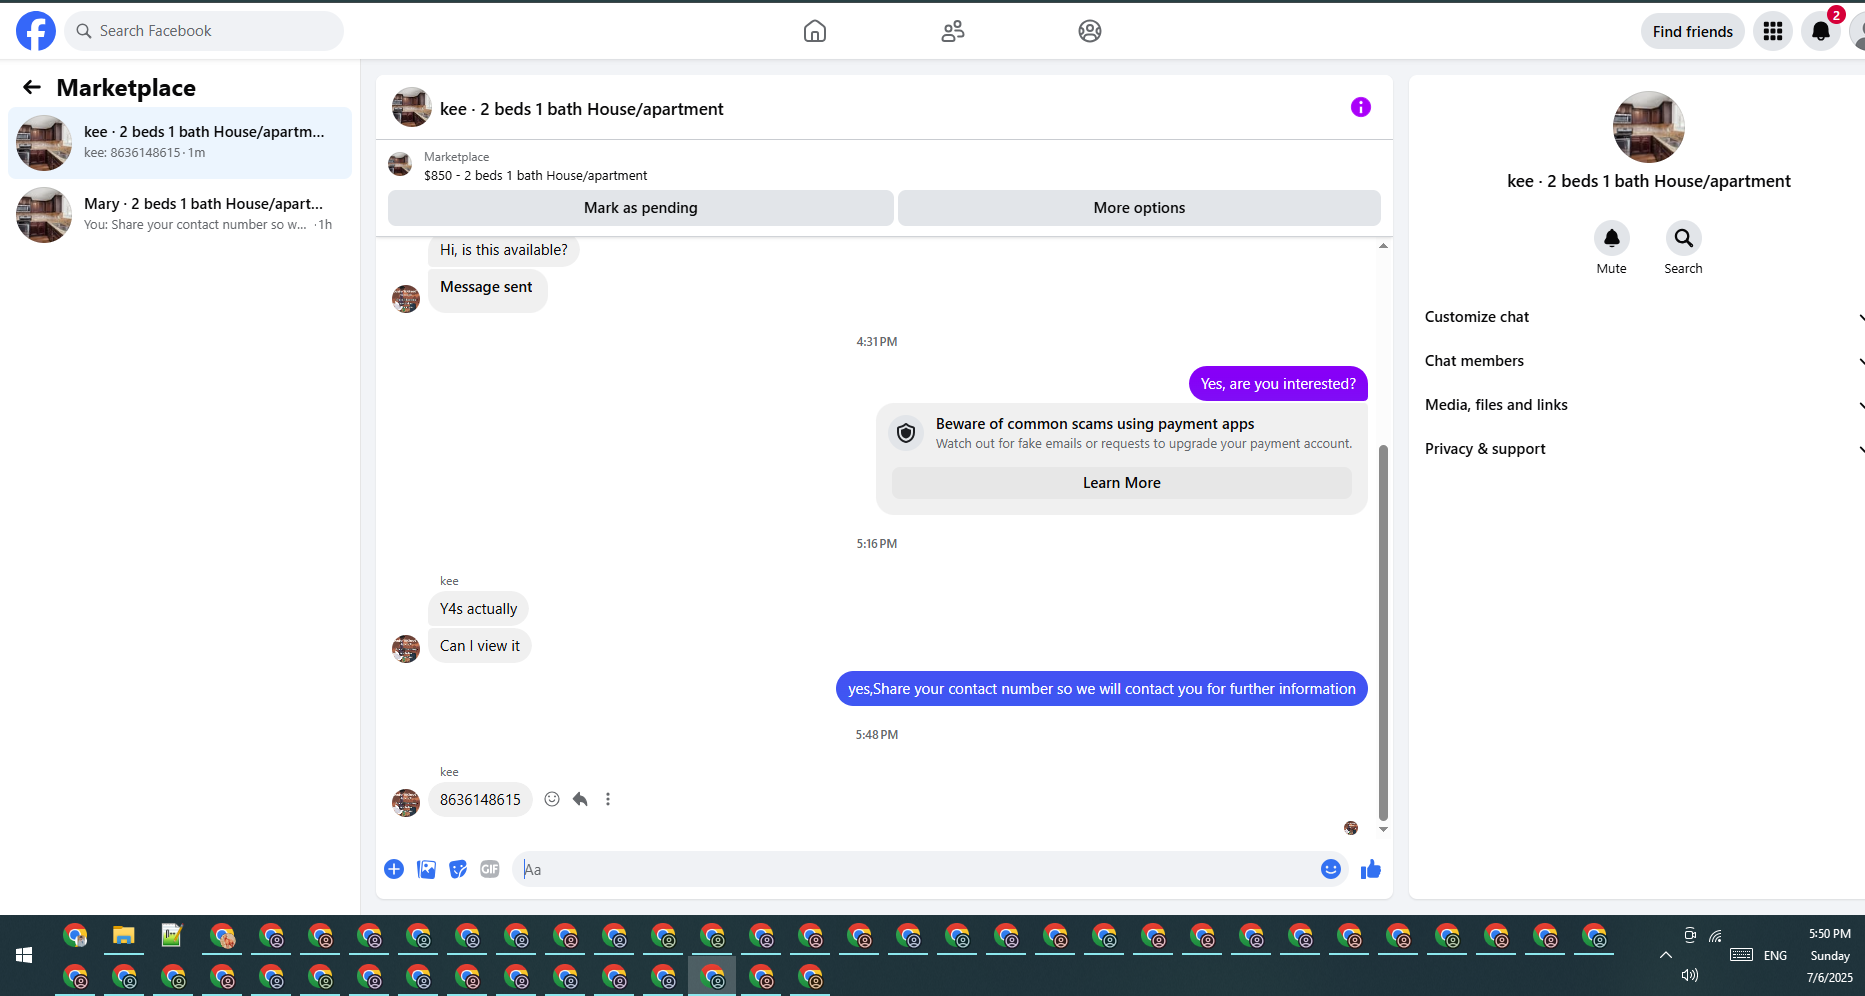1865x996 pixels.
Task: Open the listing photo in the right panel
Action: click(x=1649, y=127)
